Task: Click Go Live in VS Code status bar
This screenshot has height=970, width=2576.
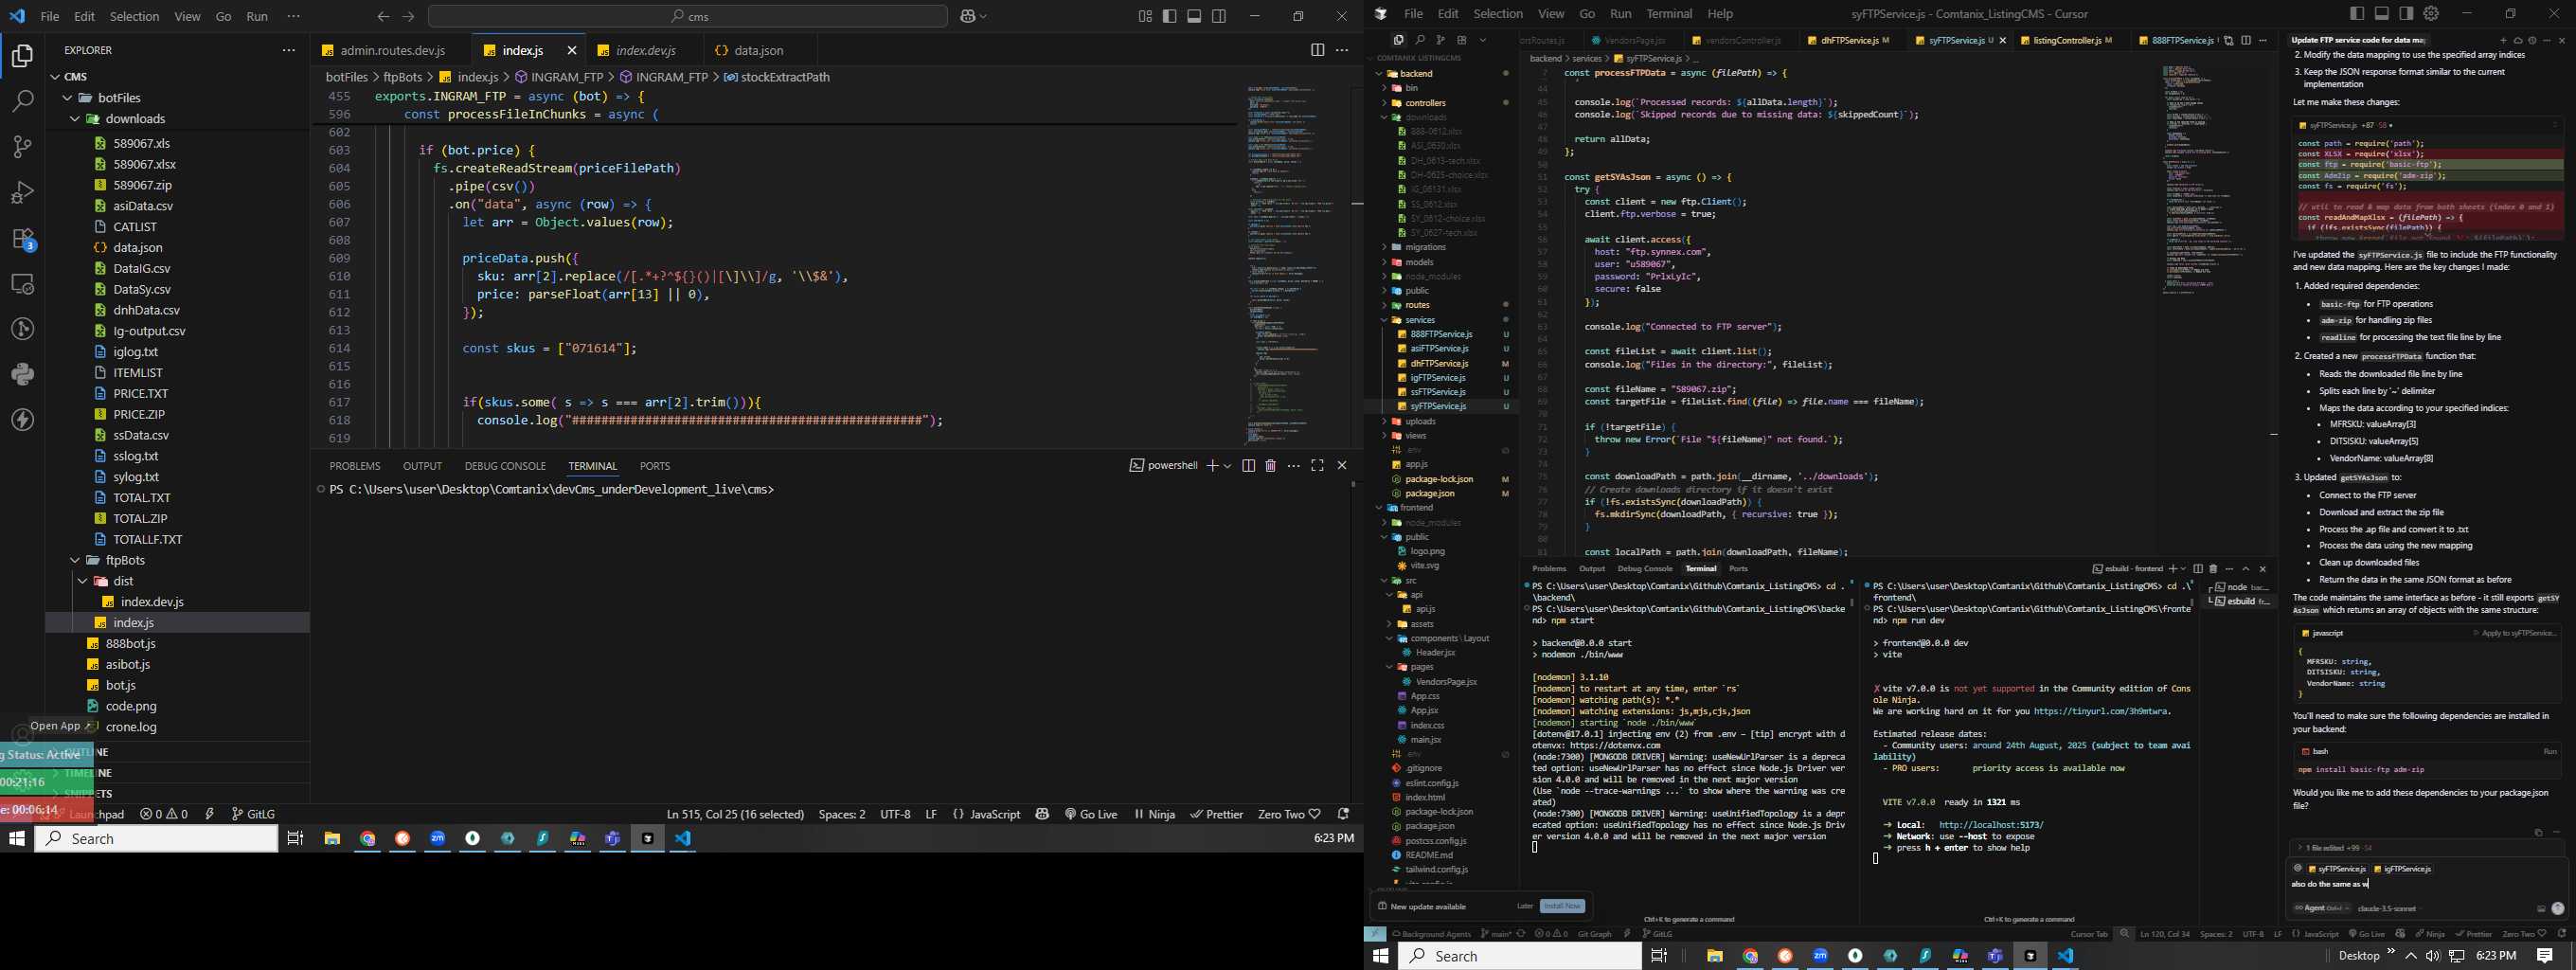Action: (x=1091, y=814)
